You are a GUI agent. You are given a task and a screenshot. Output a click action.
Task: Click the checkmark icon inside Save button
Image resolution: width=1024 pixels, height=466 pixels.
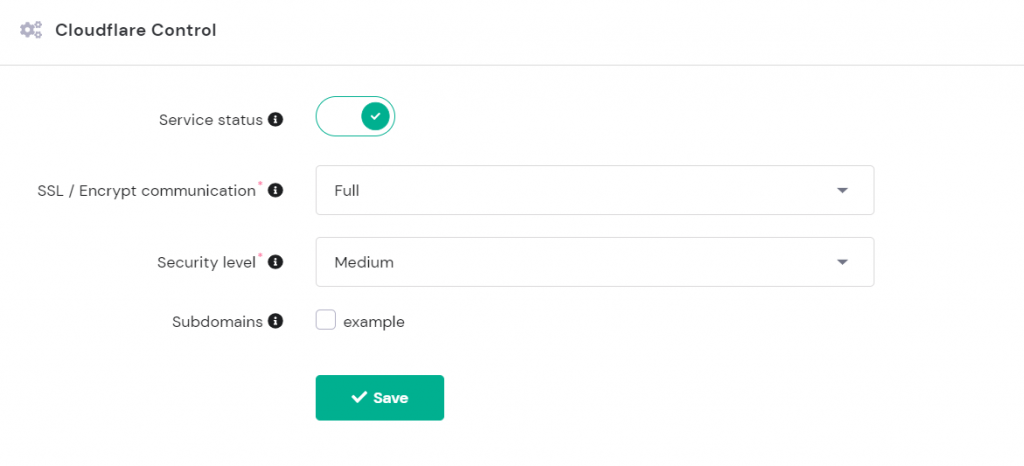click(x=359, y=398)
